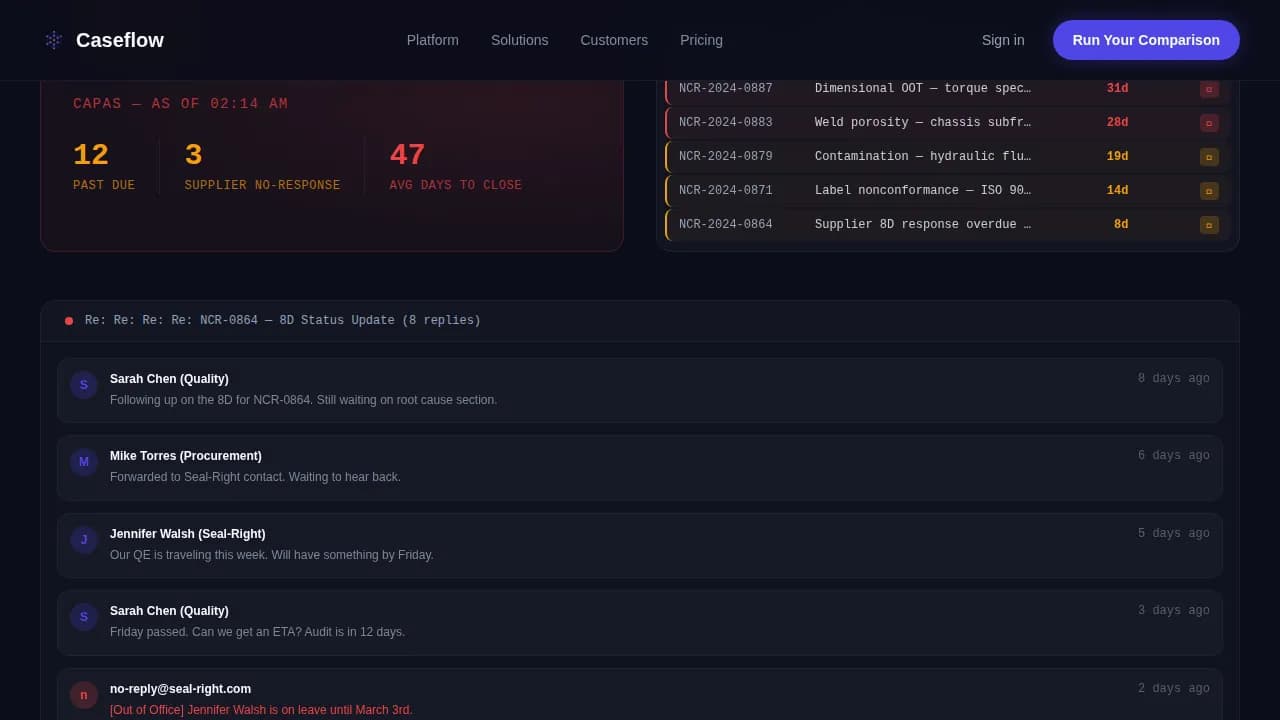Open the Pricing page
Screen dimensions: 1280x720
coord(701,40)
